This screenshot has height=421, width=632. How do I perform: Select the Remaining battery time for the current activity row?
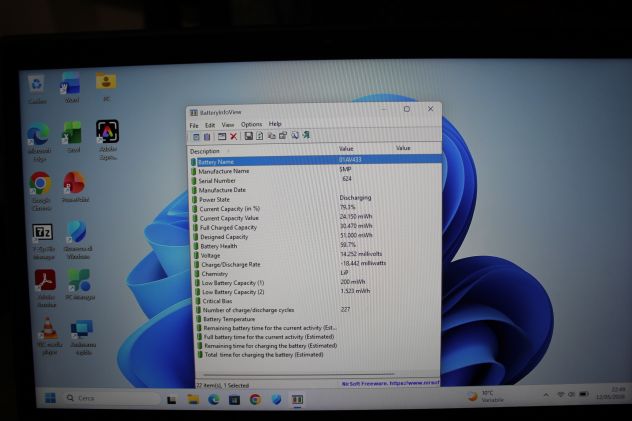[317, 328]
